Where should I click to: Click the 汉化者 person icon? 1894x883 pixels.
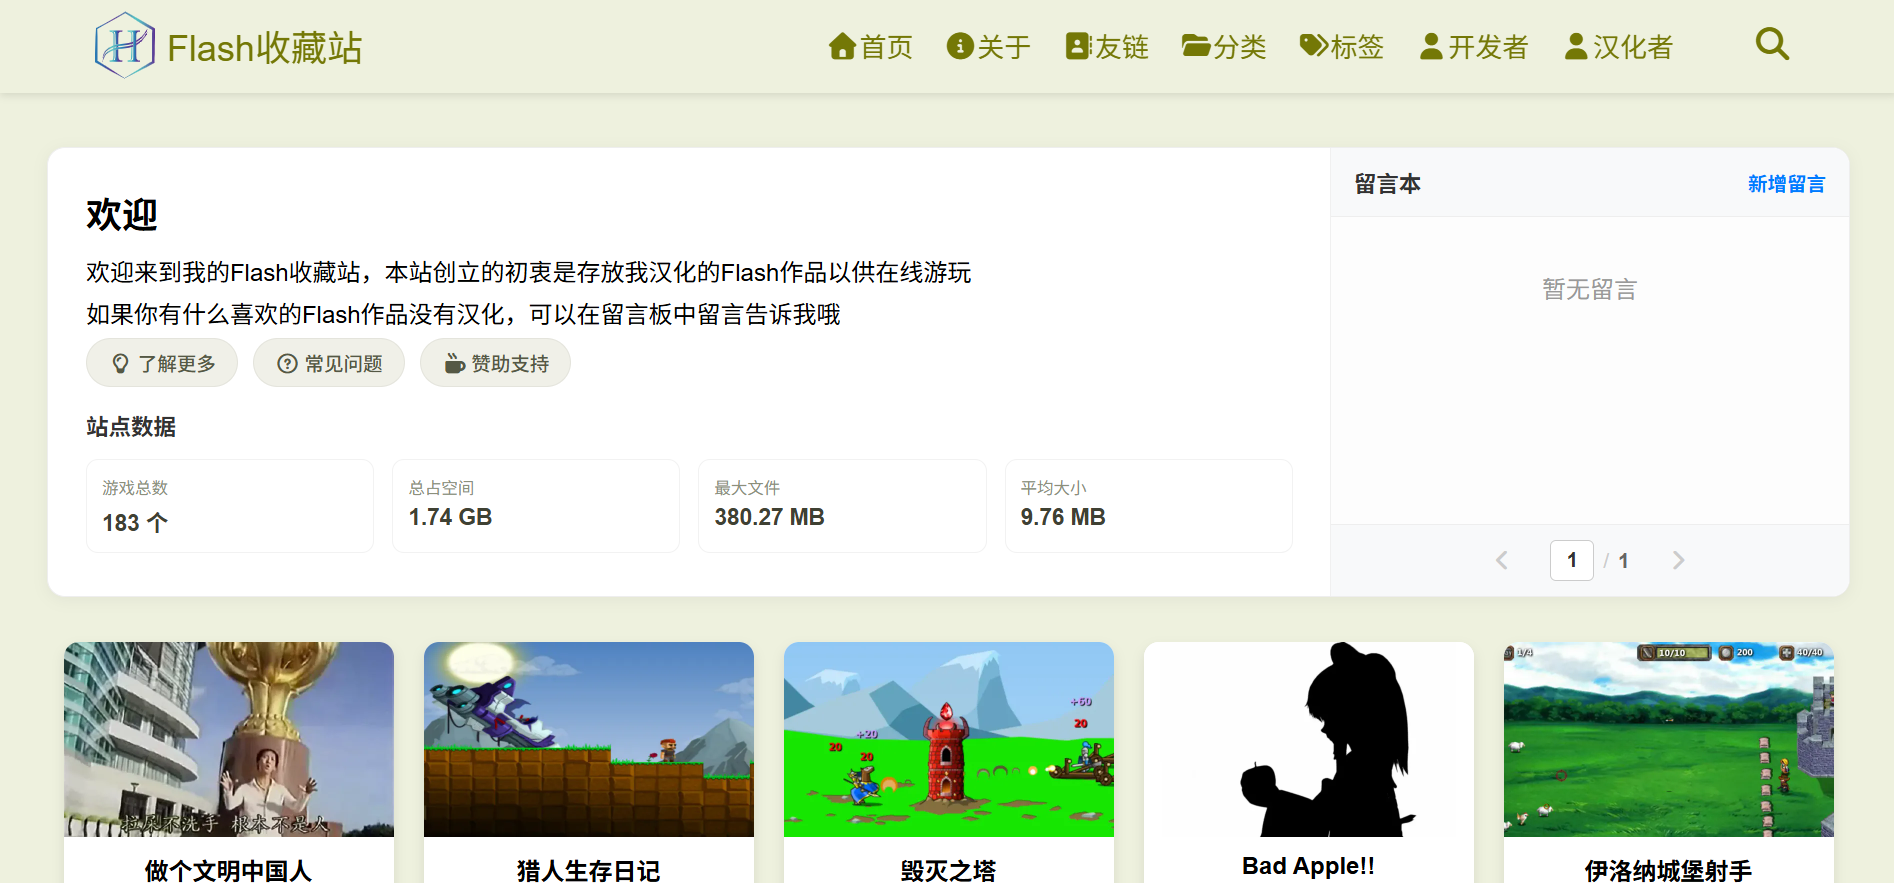click(x=1576, y=47)
